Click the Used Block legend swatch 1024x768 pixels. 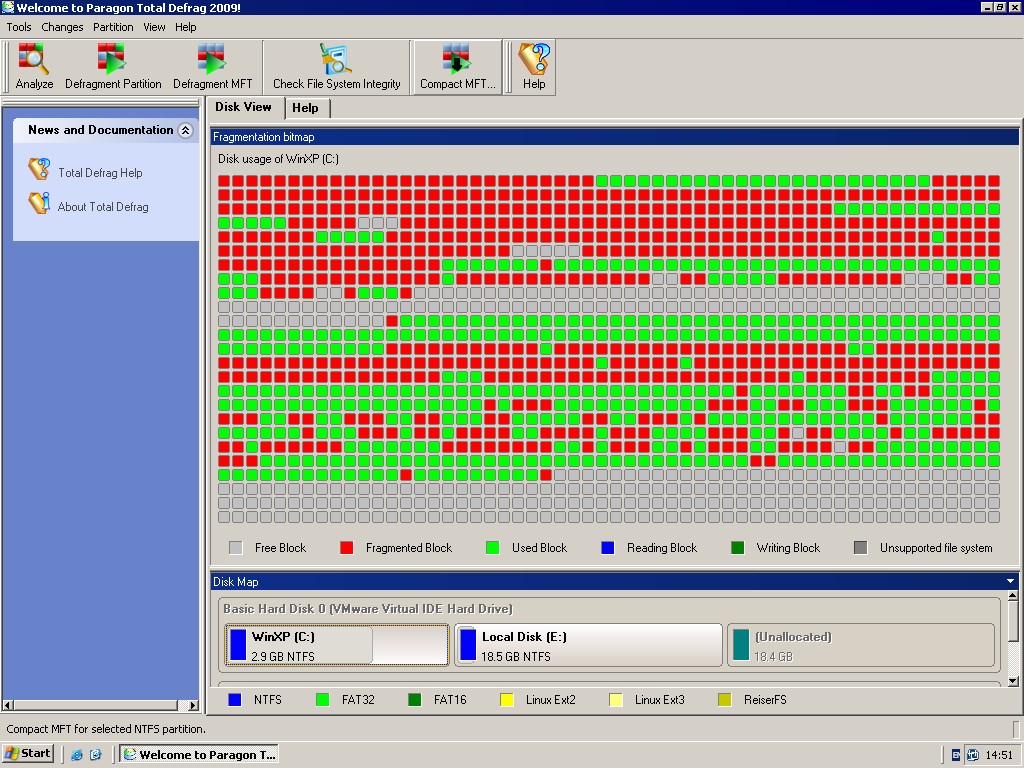point(492,548)
